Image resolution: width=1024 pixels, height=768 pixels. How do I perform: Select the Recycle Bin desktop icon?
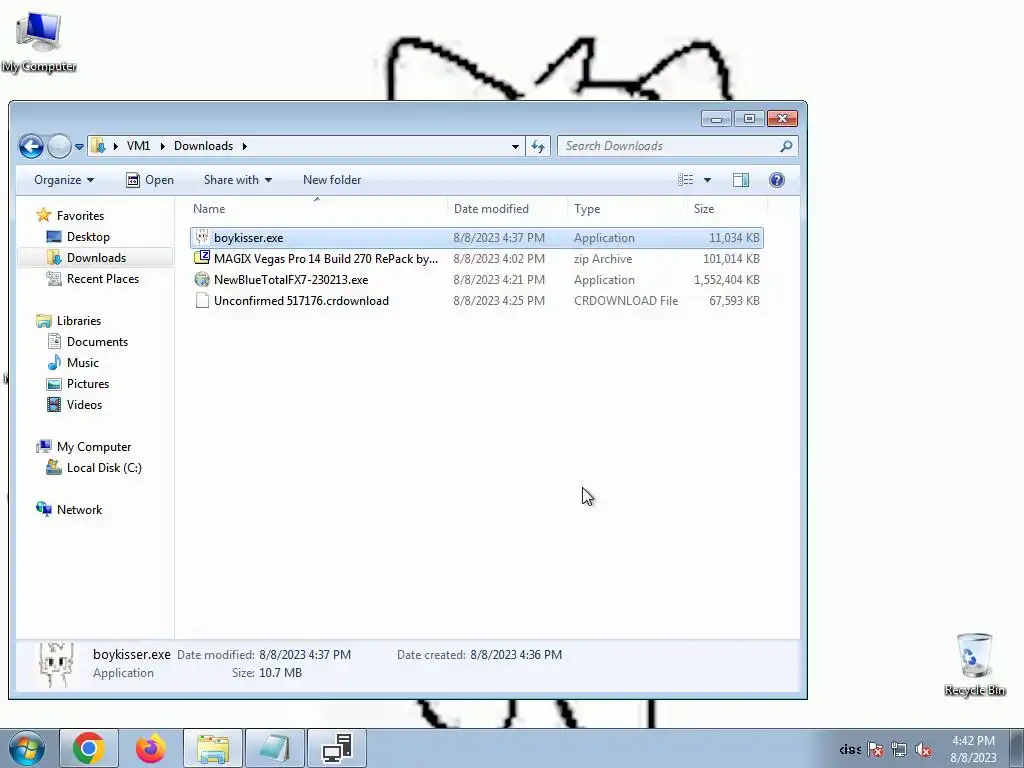pos(974,665)
